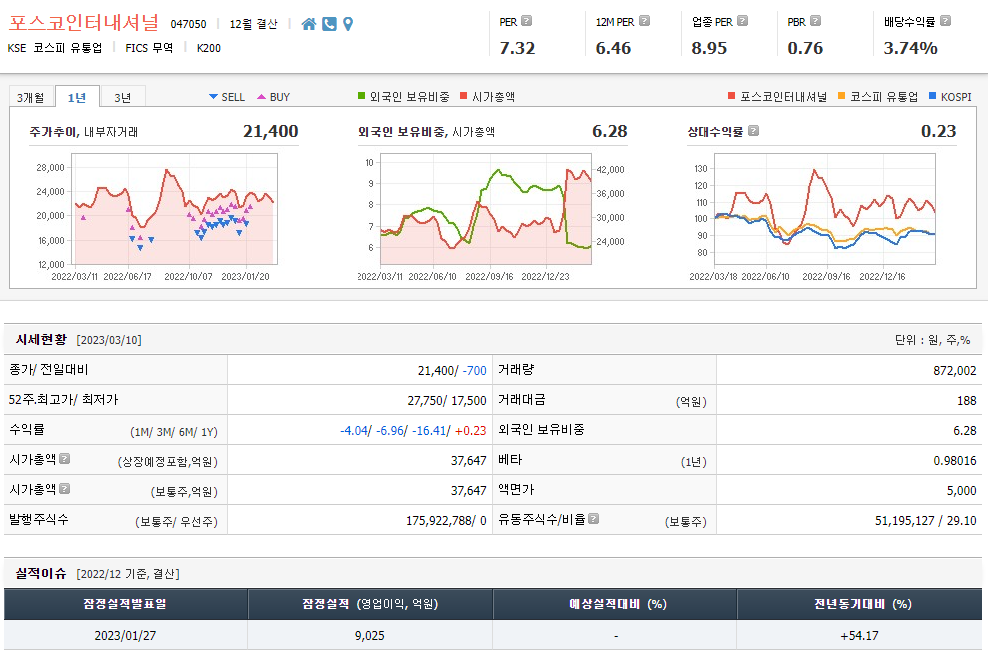Click the closing price 21,400/ -700 cell
Screen dimensions: 988x660
click(360, 370)
